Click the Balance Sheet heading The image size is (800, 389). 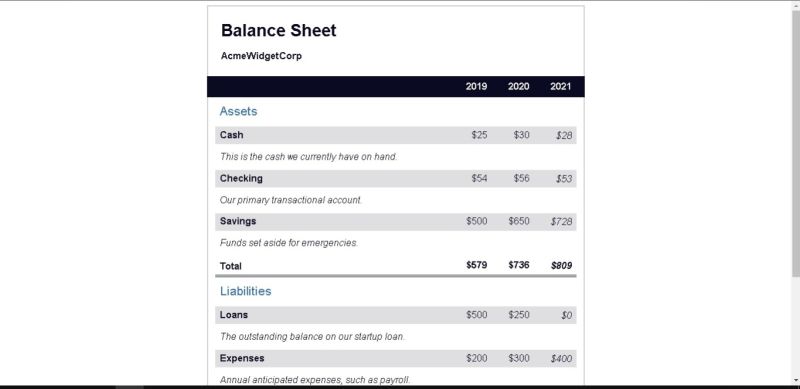[279, 31]
